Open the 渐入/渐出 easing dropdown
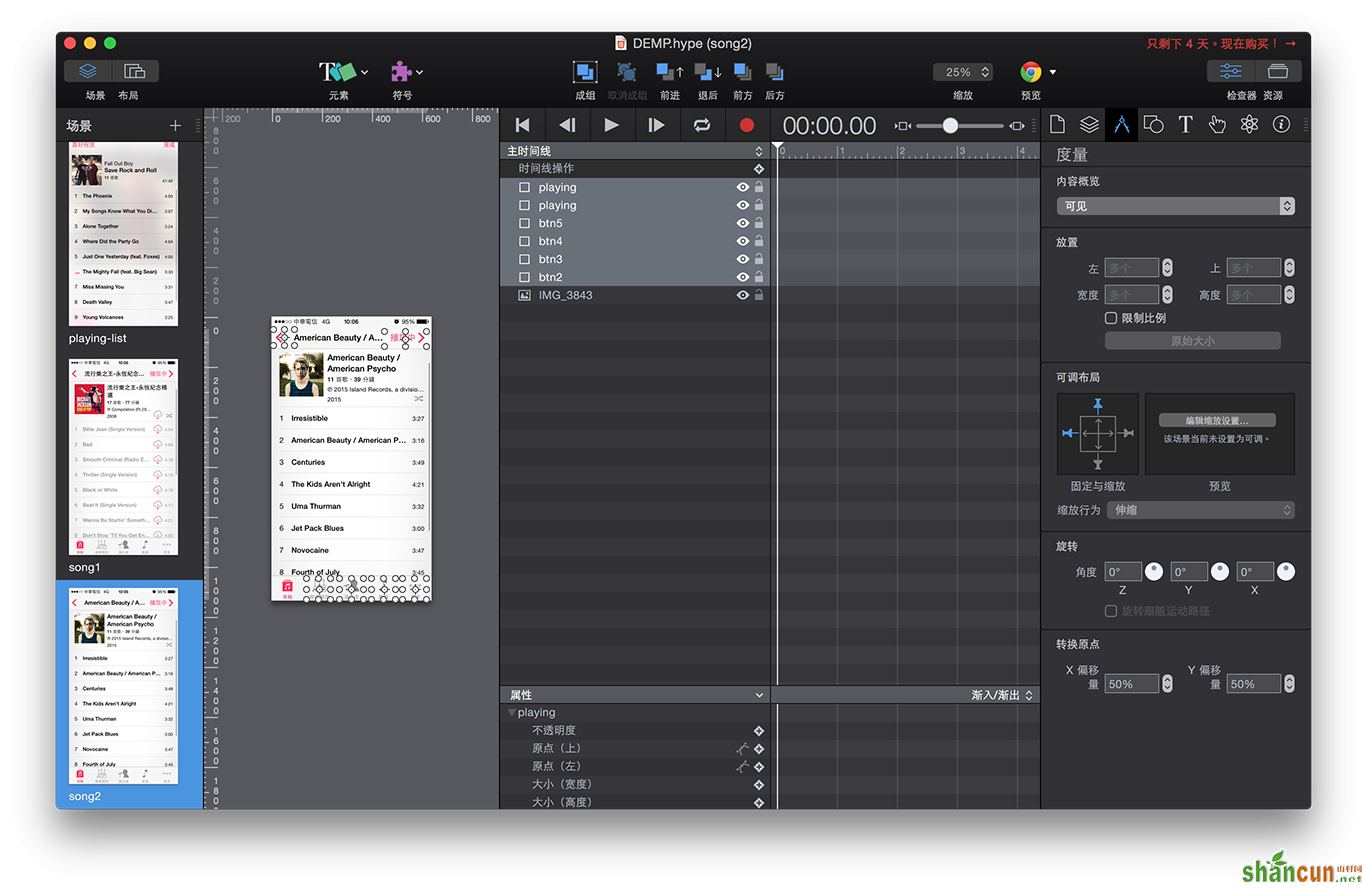 pyautogui.click(x=1002, y=695)
